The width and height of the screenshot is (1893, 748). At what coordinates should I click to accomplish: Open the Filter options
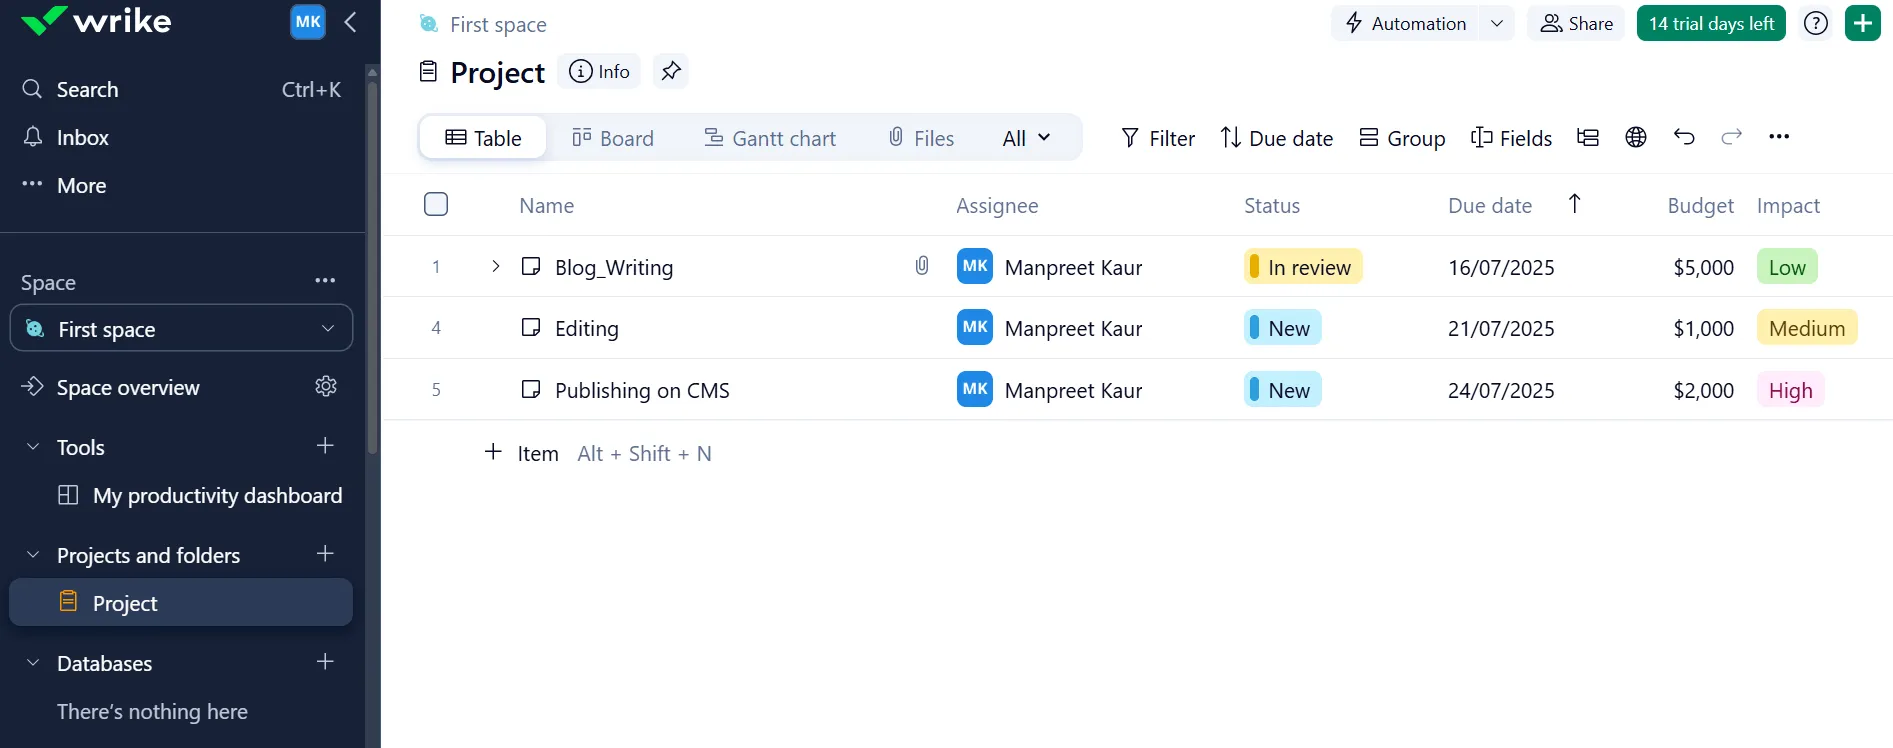1158,137
